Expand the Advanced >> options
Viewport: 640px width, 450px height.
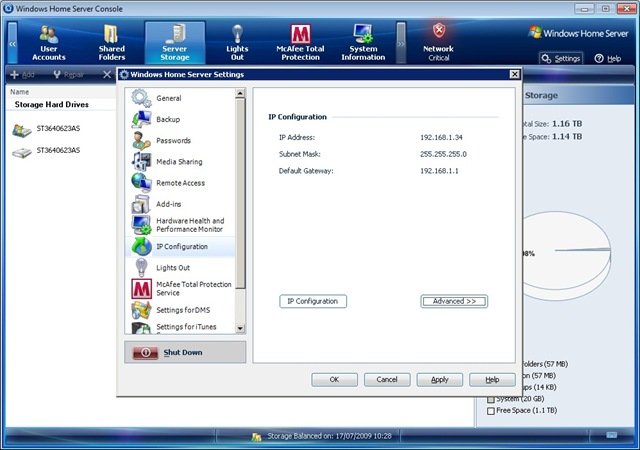454,301
